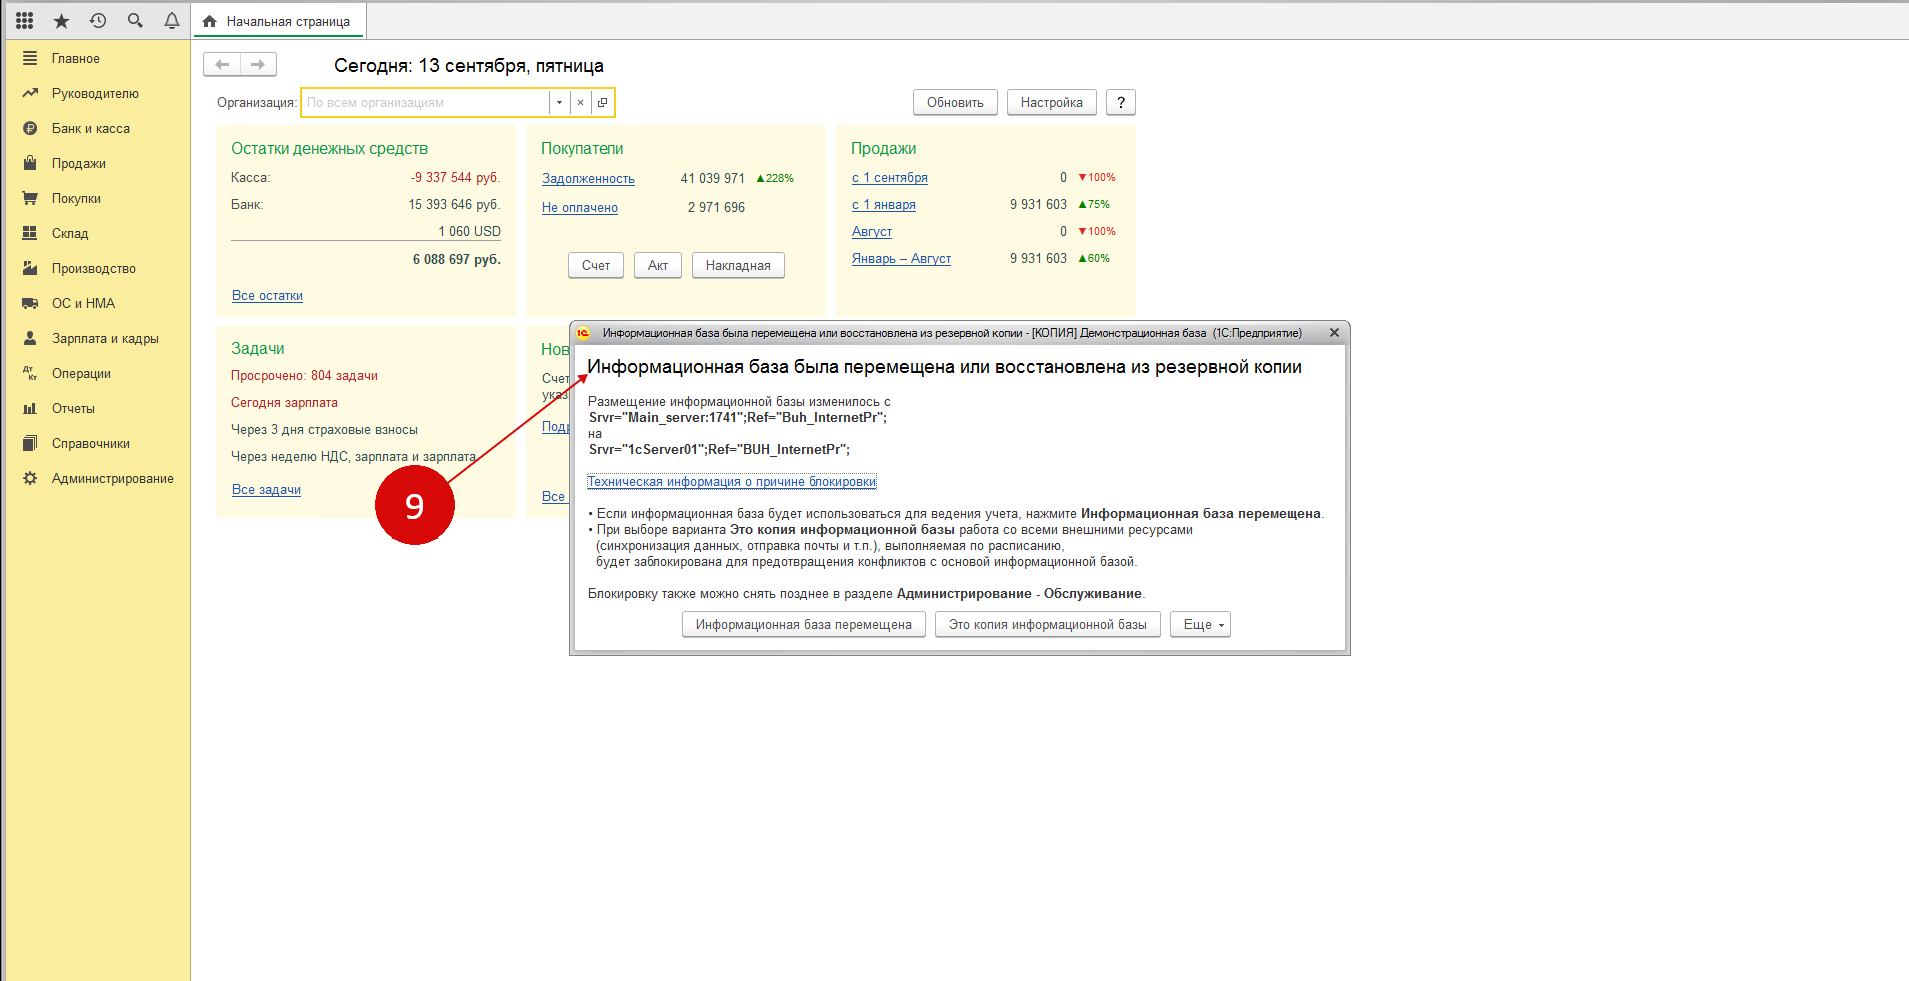Open the Январь – Август sales link
Viewport: 1909px width, 981px height.
tap(901, 258)
